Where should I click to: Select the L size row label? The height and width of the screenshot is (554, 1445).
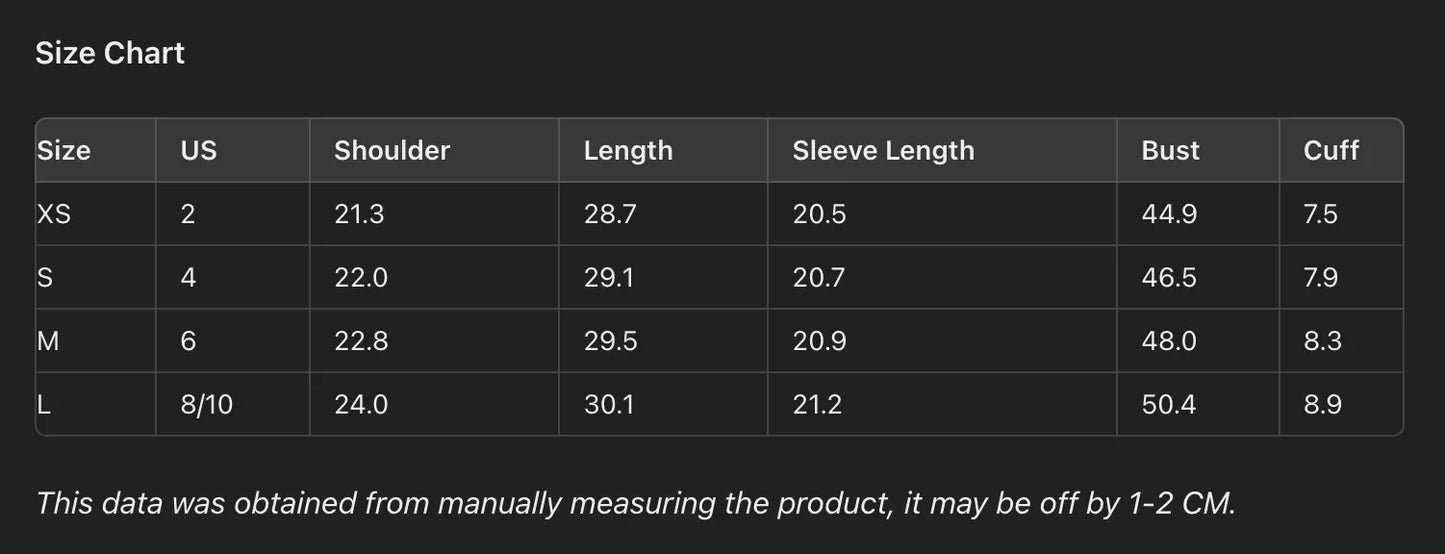(x=44, y=405)
